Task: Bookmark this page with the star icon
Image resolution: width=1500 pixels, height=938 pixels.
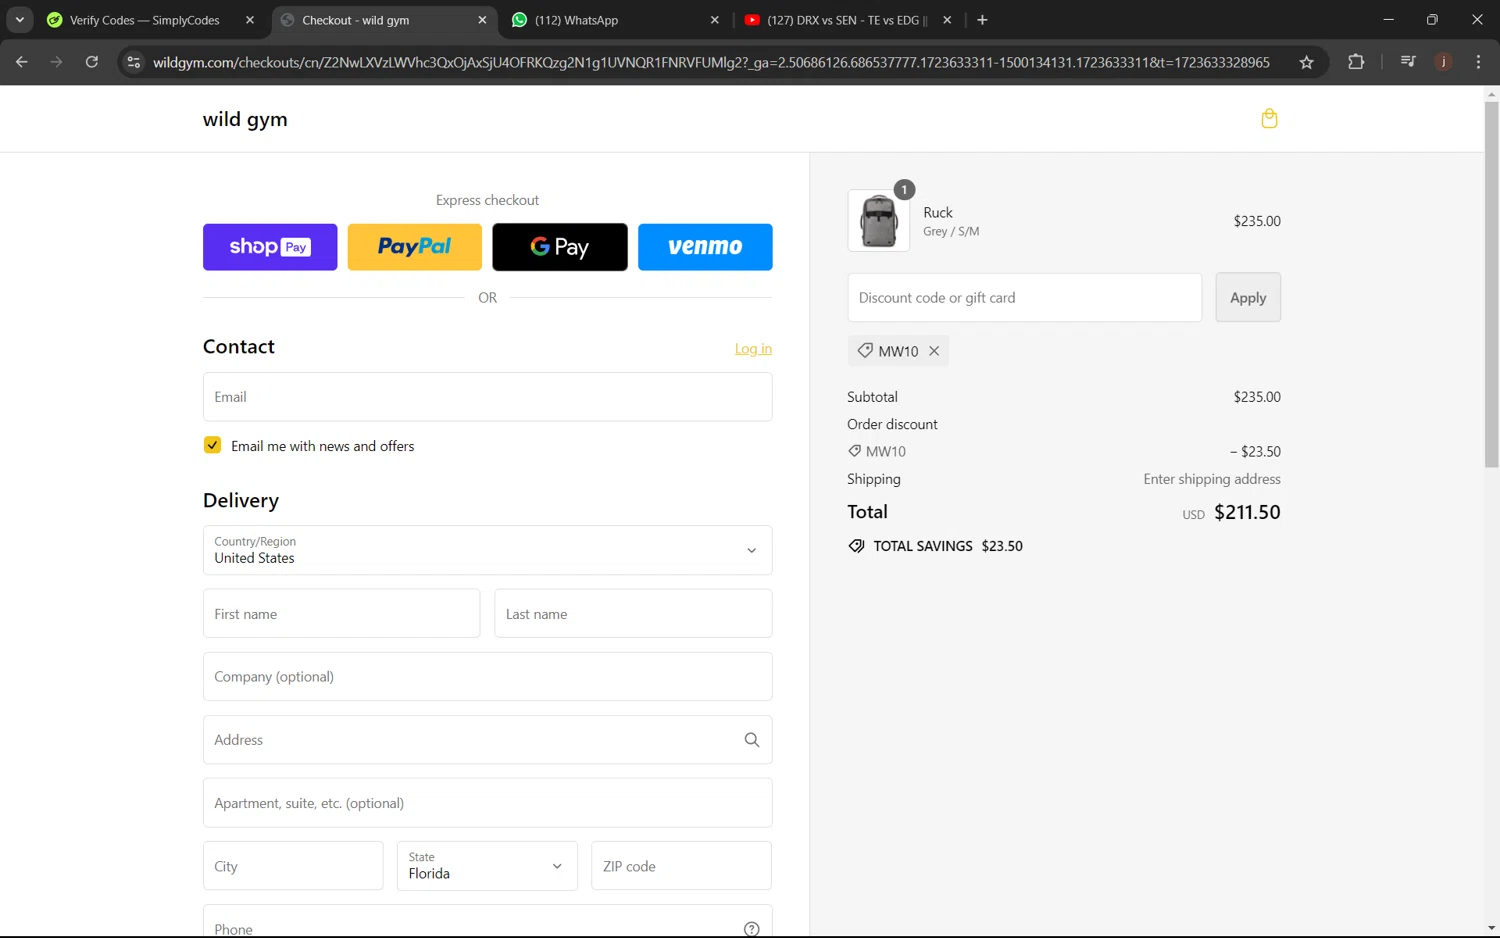Action: coord(1306,62)
